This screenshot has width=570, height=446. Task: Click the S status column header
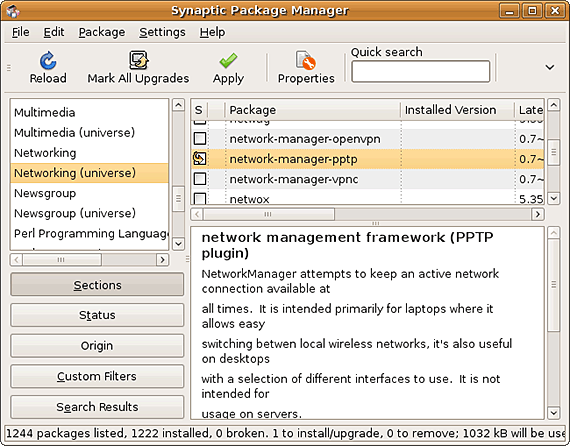click(199, 110)
